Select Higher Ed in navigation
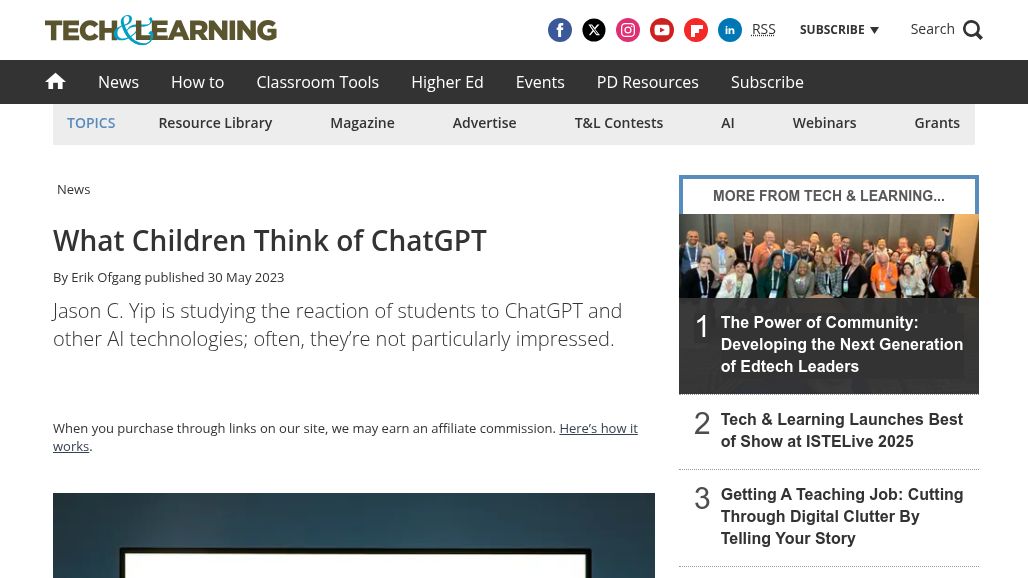The width and height of the screenshot is (1028, 578). (447, 82)
